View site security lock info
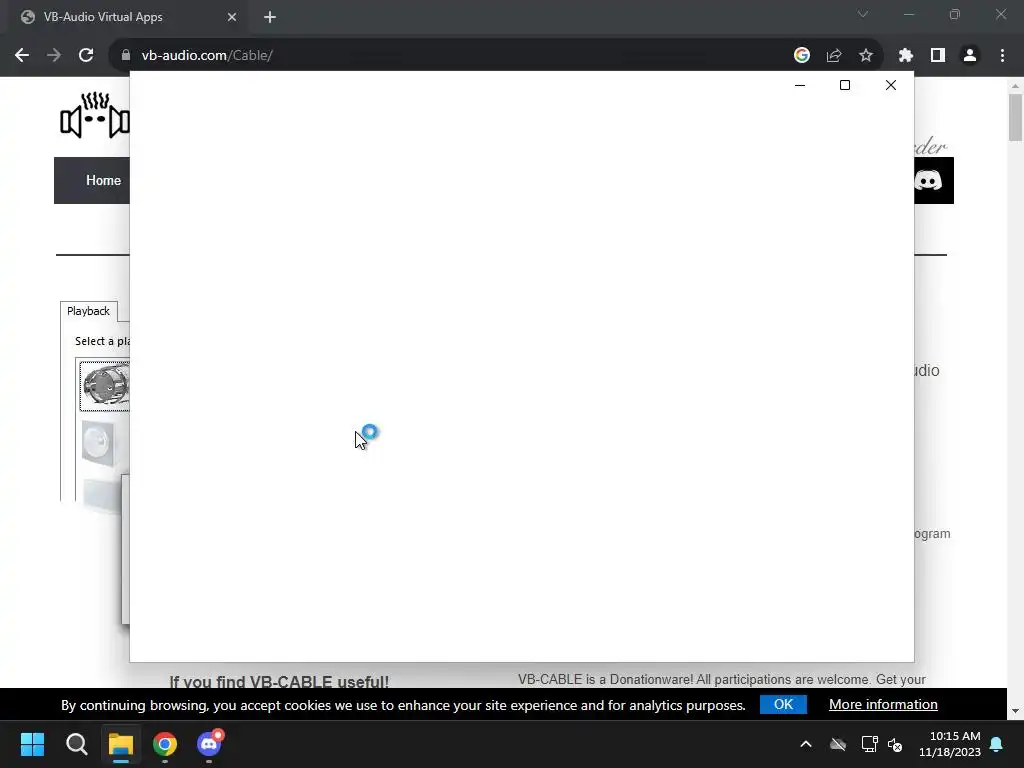The image size is (1024, 768). pos(126,56)
